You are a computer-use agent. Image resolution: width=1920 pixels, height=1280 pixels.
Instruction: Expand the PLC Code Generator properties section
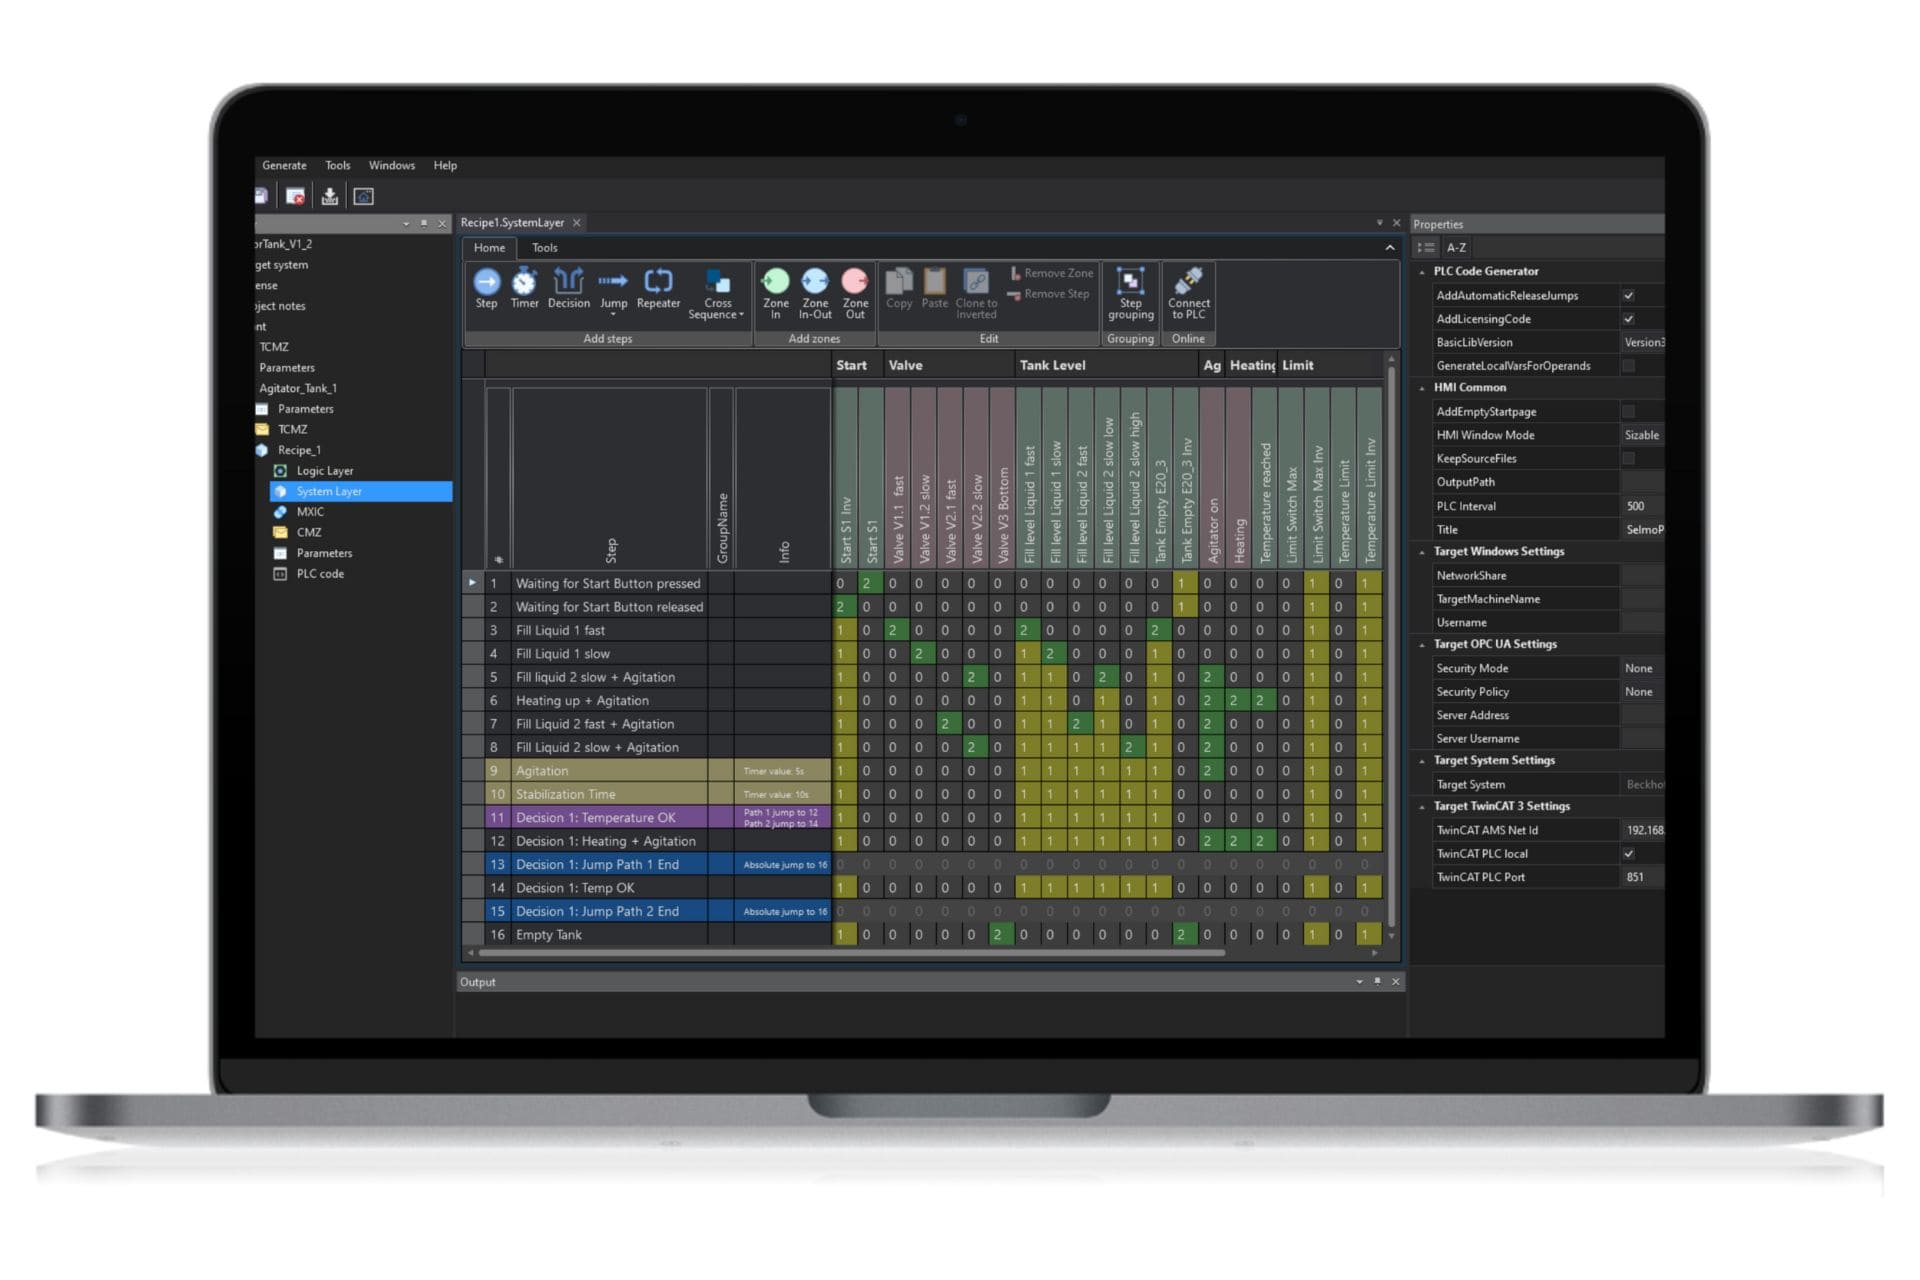coord(1420,271)
